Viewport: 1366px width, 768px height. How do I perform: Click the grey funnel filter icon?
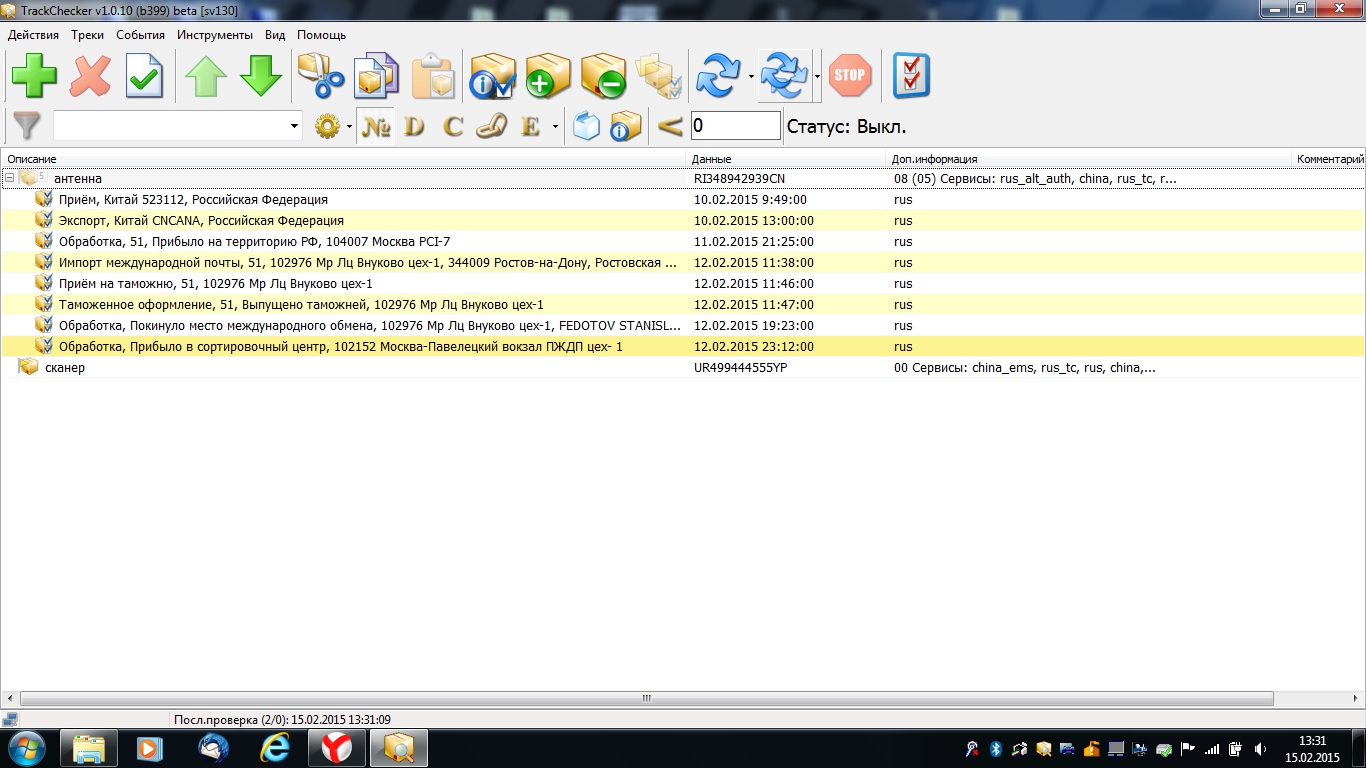(27, 126)
